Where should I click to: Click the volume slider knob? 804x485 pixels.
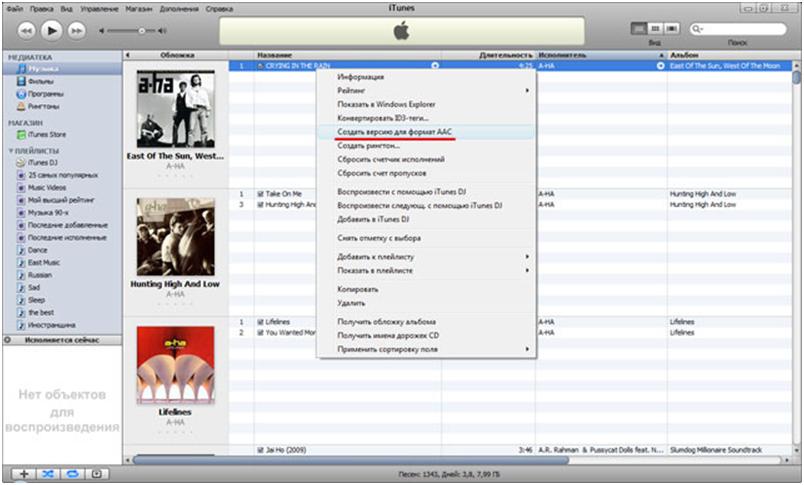(143, 31)
